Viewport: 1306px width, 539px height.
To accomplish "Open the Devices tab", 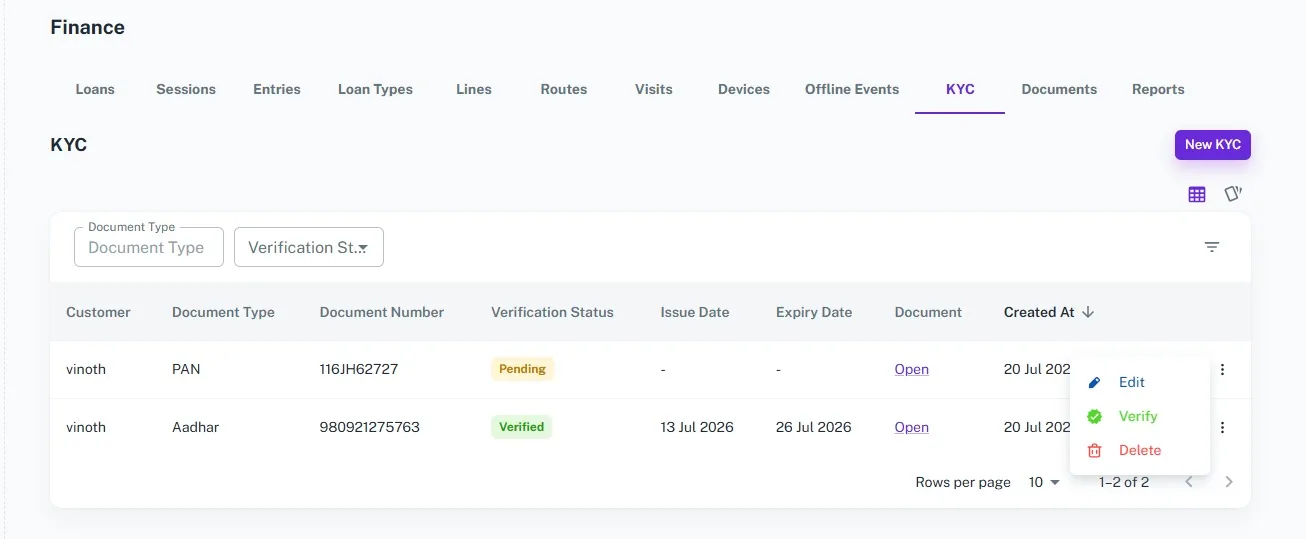I will 744,89.
